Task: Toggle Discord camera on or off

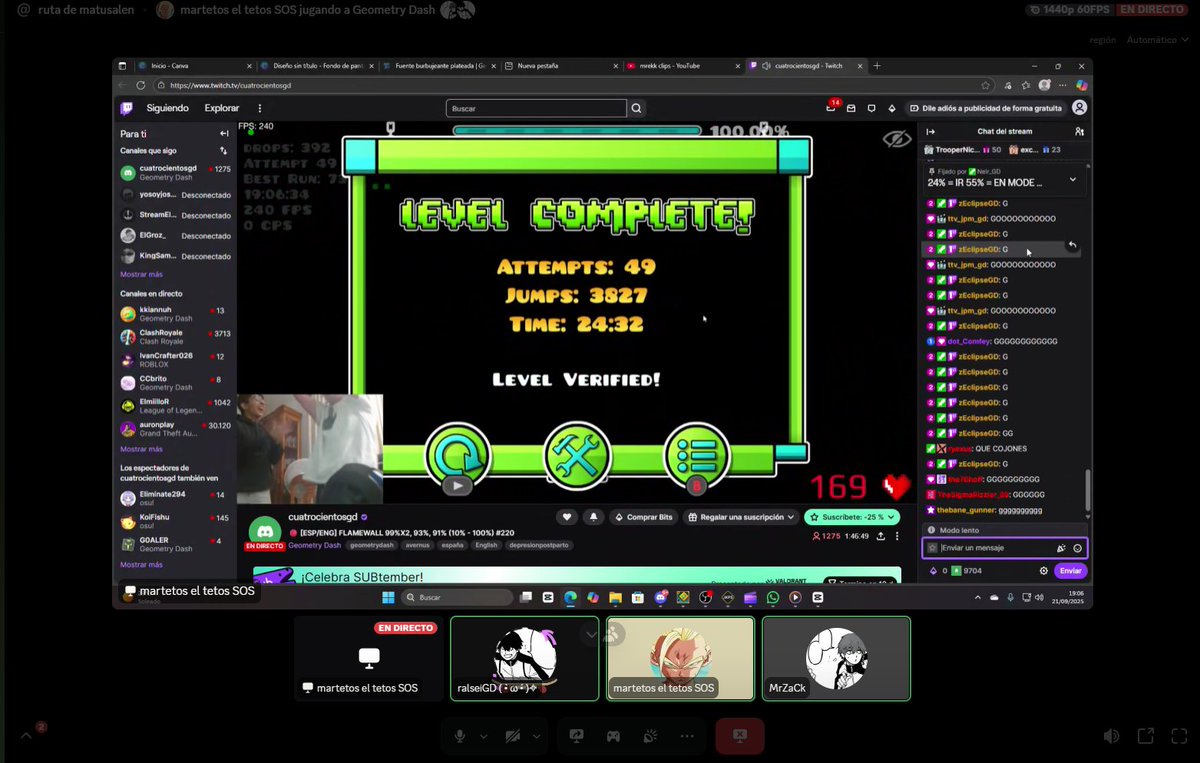Action: [513, 736]
